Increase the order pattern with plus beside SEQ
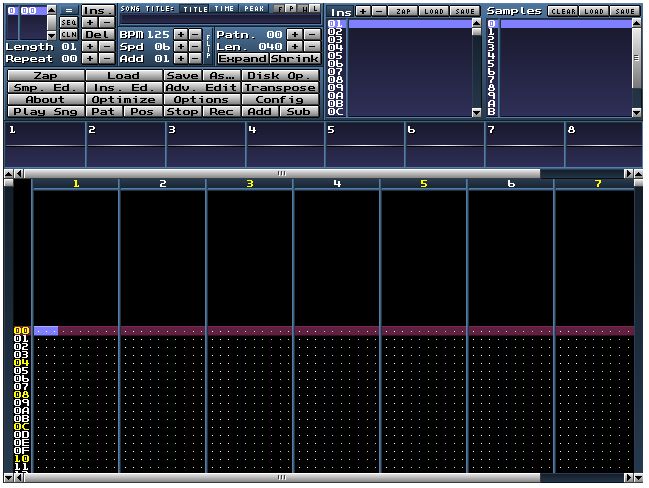This screenshot has height=488, width=649. point(89,22)
